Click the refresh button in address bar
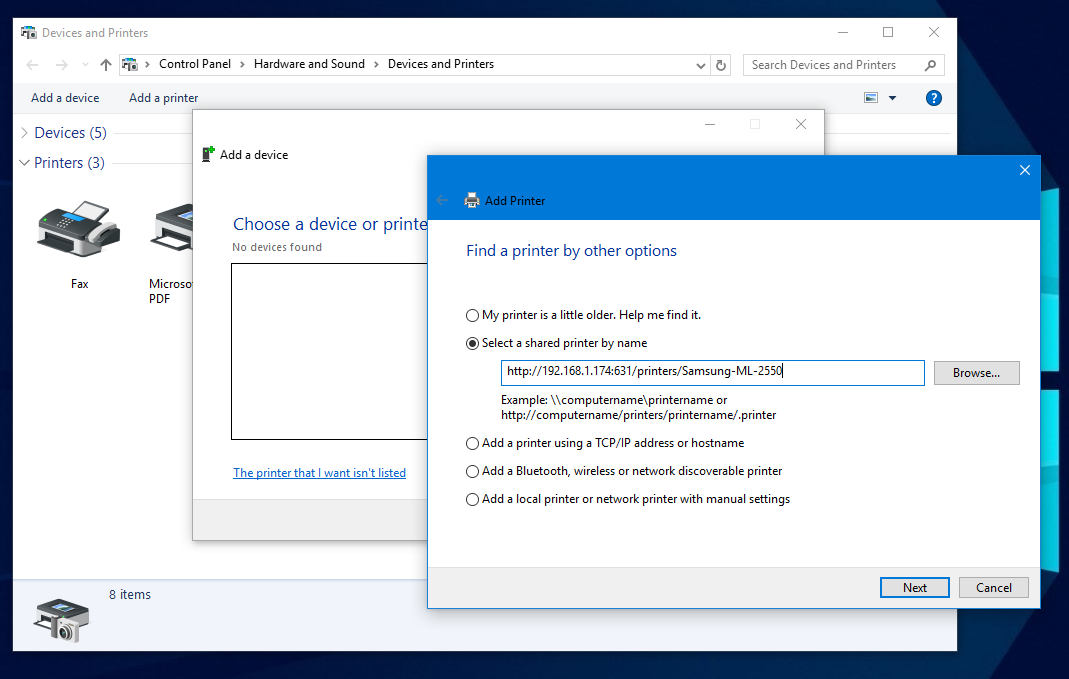1069x679 pixels. point(722,65)
